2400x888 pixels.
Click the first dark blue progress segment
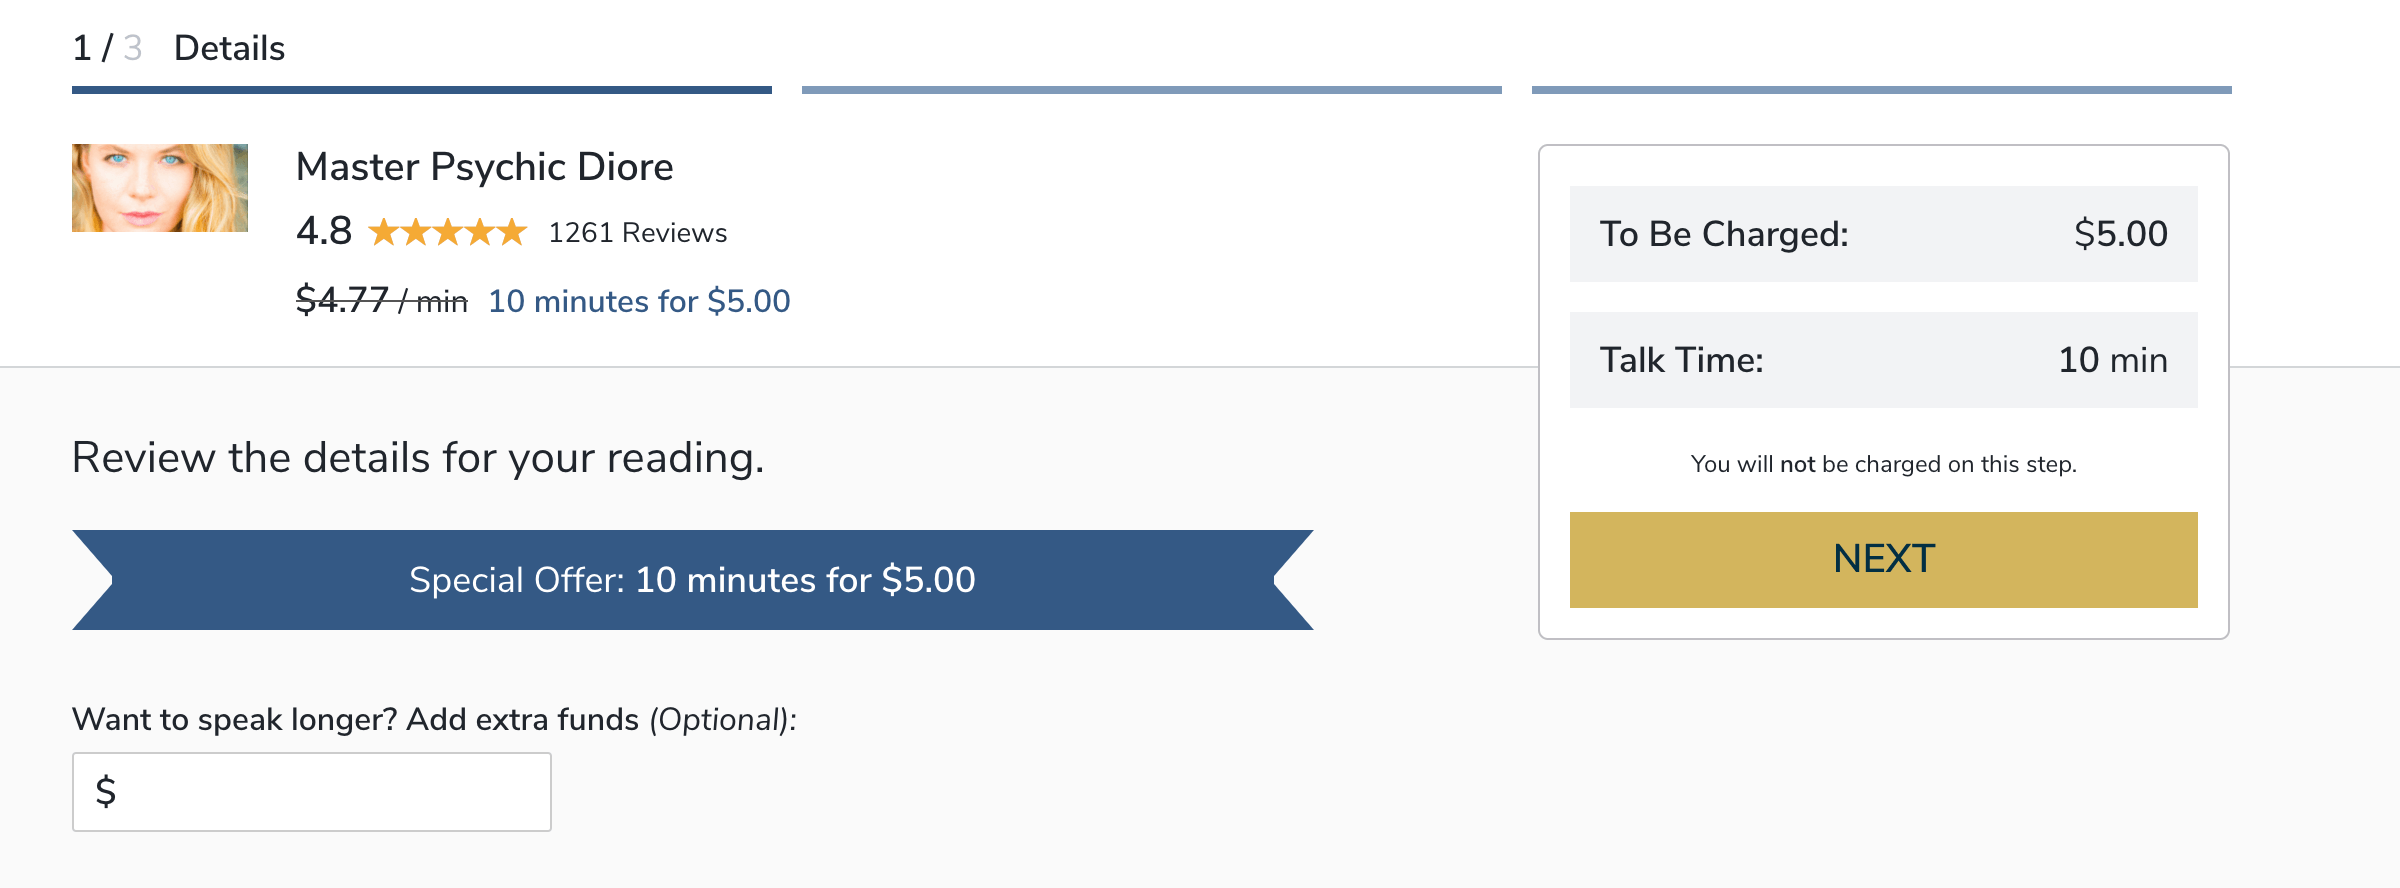[421, 90]
